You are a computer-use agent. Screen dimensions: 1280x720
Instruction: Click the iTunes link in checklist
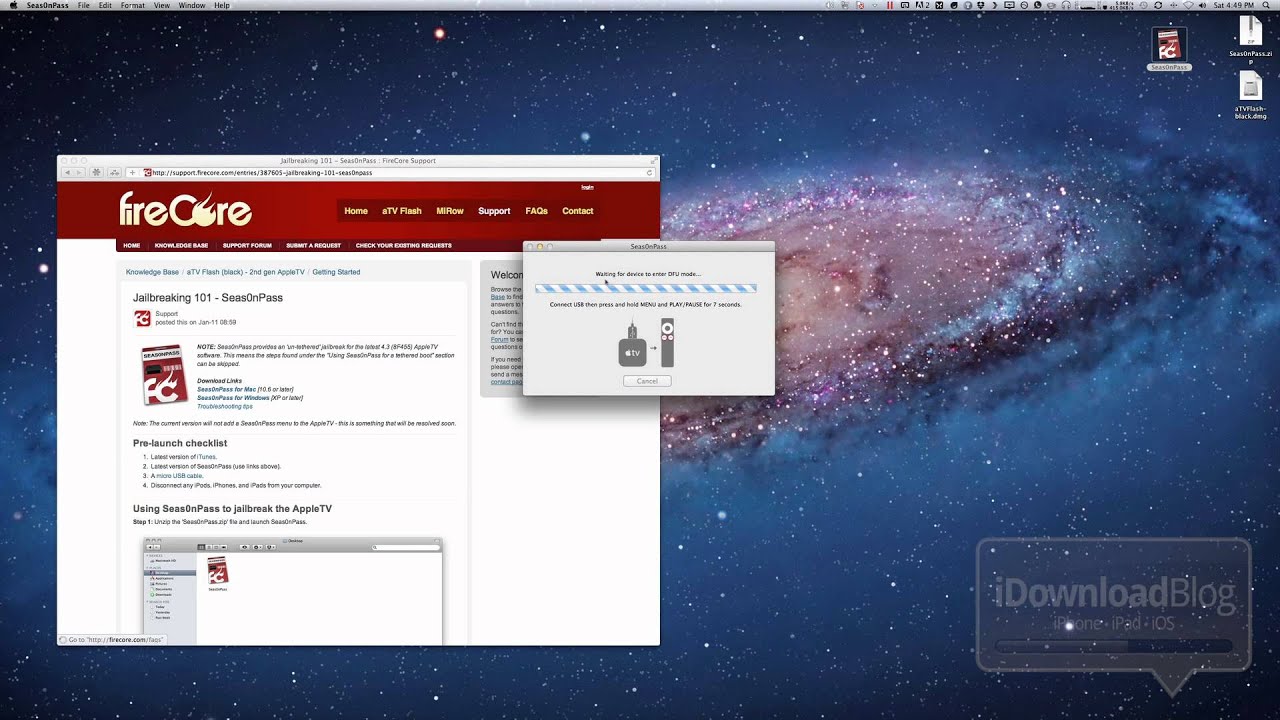click(205, 457)
